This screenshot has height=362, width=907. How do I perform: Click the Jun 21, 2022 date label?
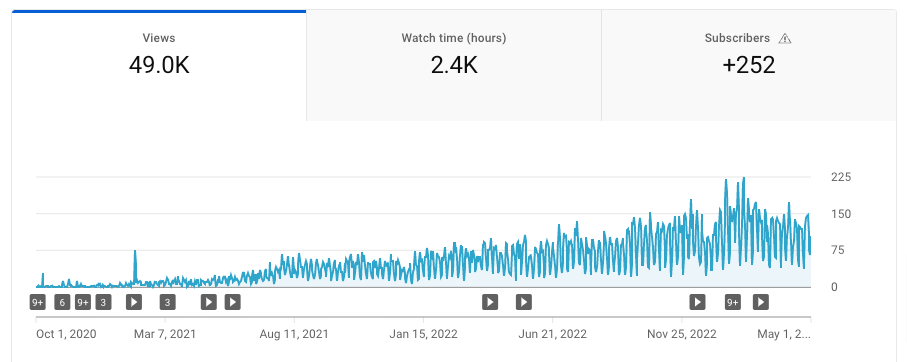click(552, 334)
